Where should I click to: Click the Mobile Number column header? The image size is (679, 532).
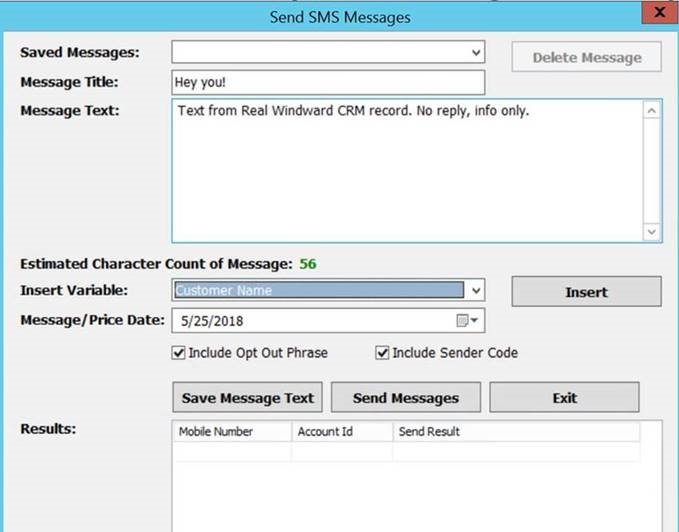[x=232, y=432]
